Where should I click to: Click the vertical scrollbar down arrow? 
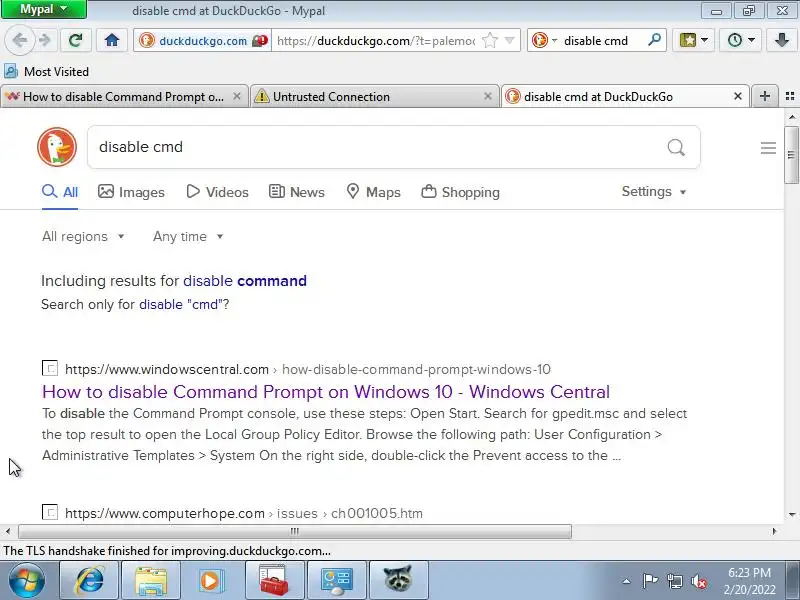click(791, 514)
